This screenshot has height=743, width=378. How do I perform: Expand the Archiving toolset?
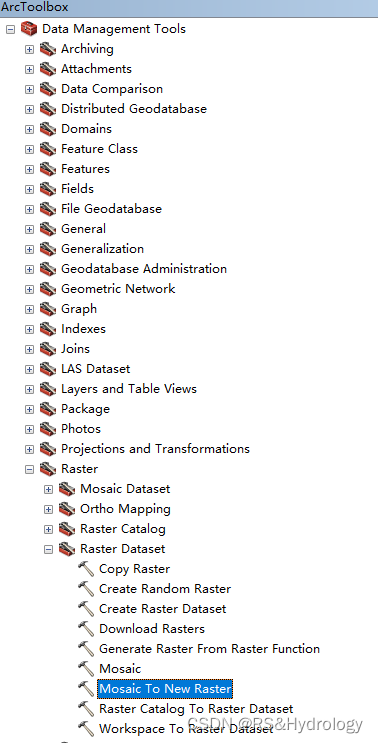click(x=29, y=49)
